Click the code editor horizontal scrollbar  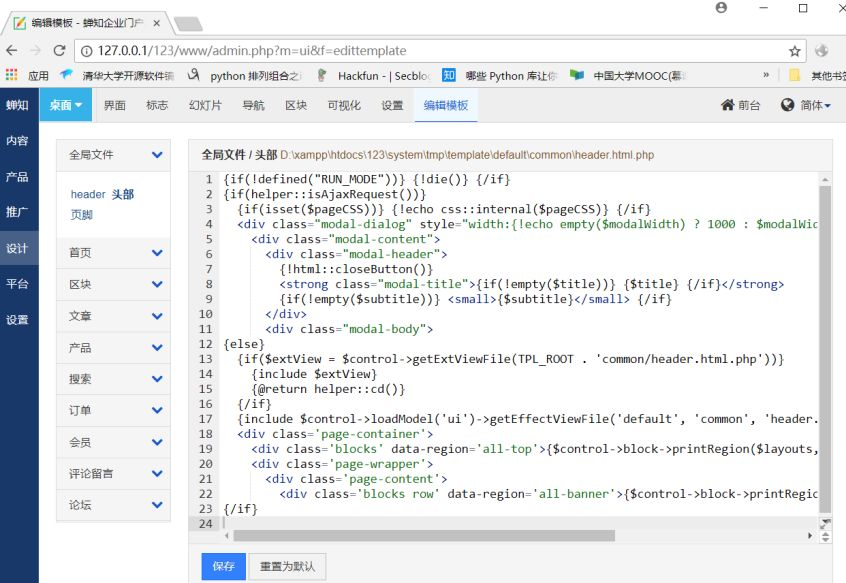pyautogui.click(x=420, y=536)
